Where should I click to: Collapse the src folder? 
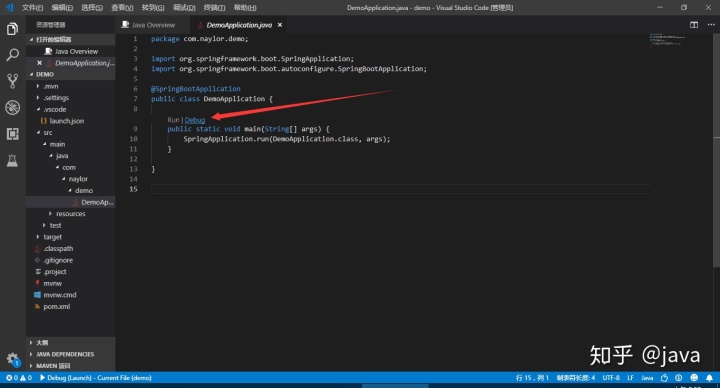pos(70,132)
